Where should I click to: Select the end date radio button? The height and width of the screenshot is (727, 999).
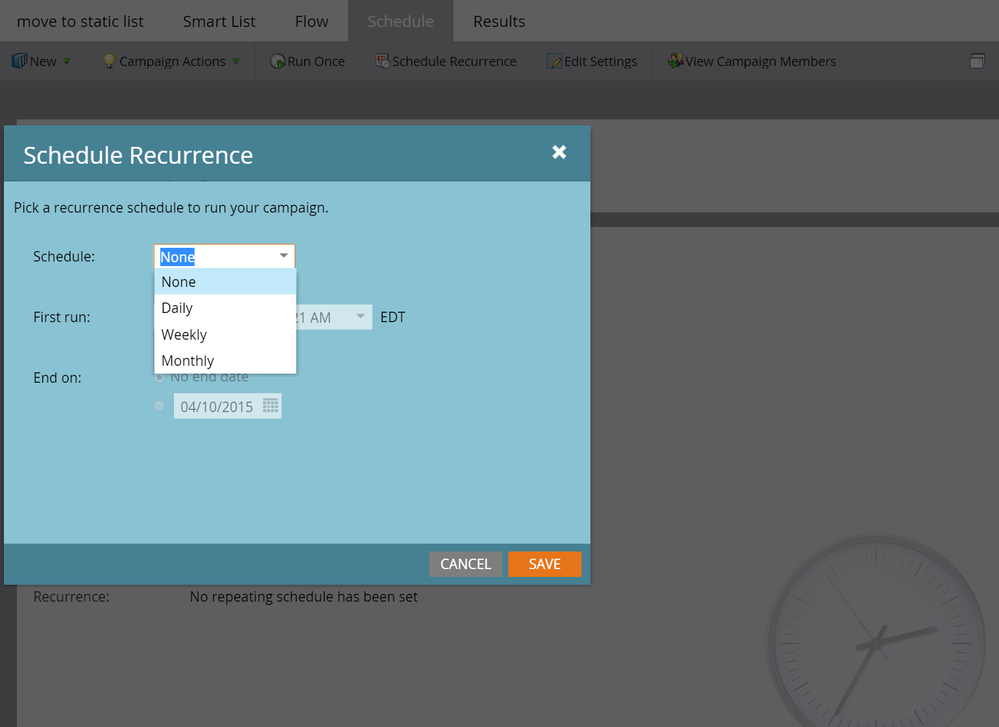tap(159, 406)
